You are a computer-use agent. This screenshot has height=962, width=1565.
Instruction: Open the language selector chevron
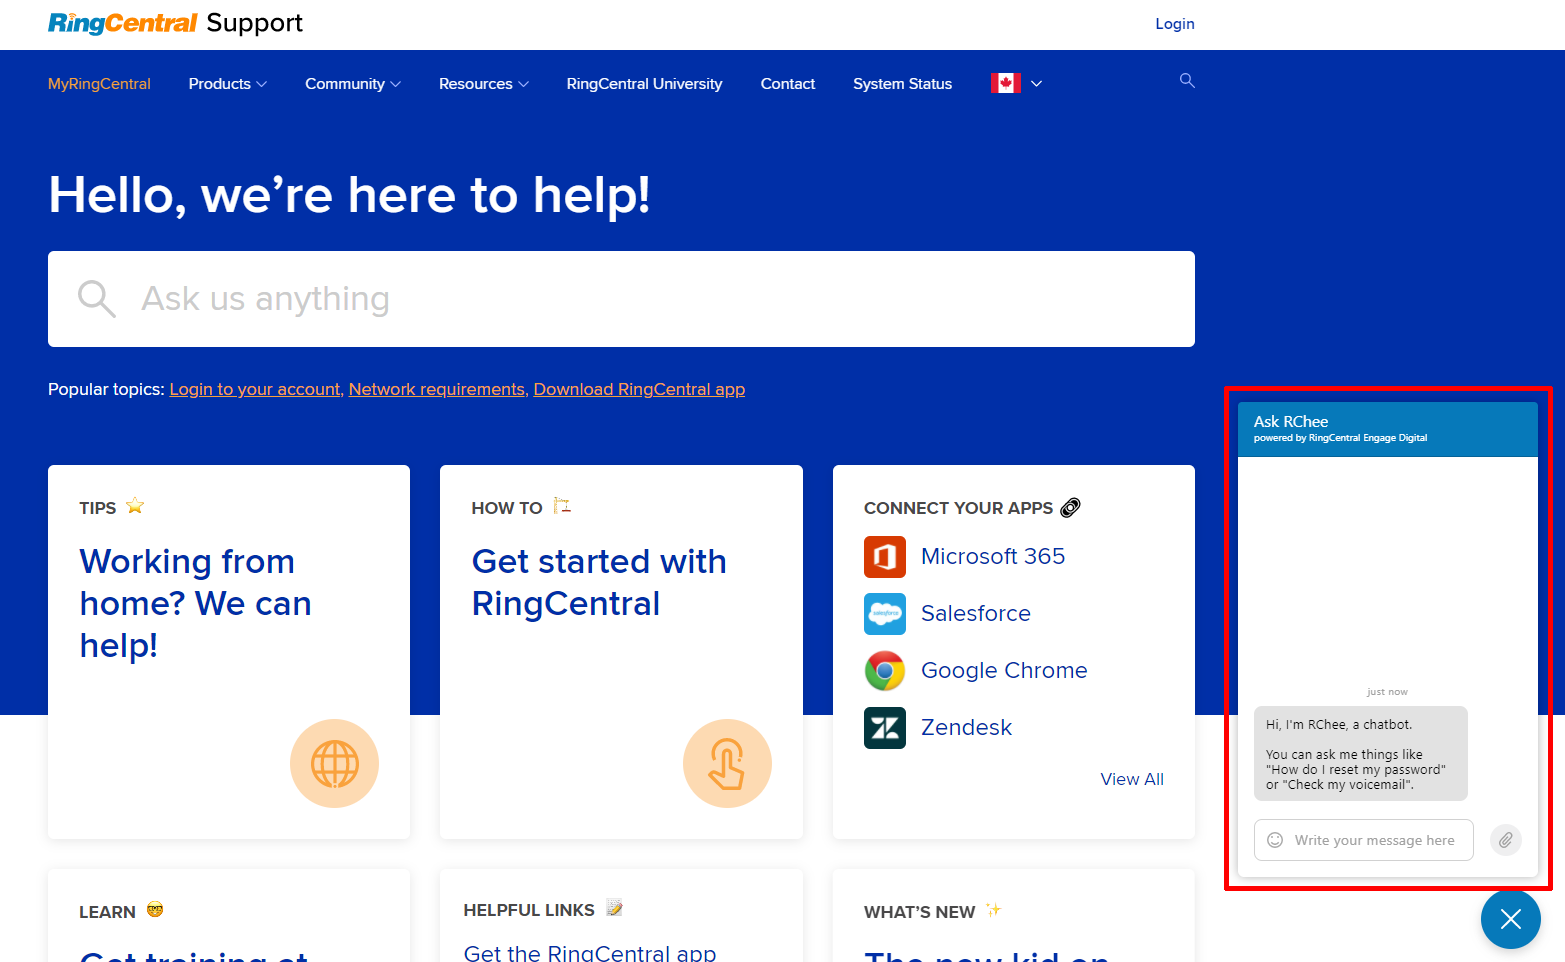[x=1037, y=83]
